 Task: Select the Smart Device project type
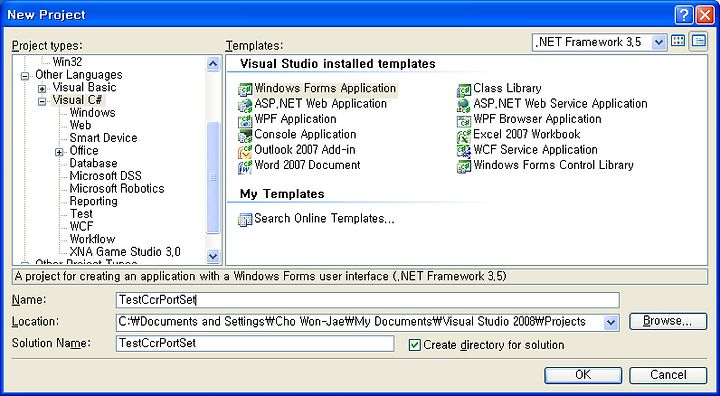coord(103,138)
